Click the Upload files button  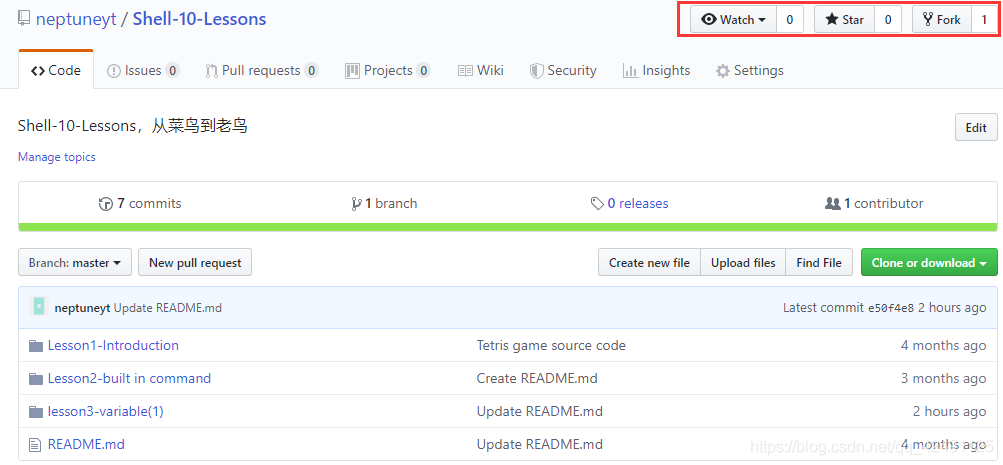click(743, 262)
